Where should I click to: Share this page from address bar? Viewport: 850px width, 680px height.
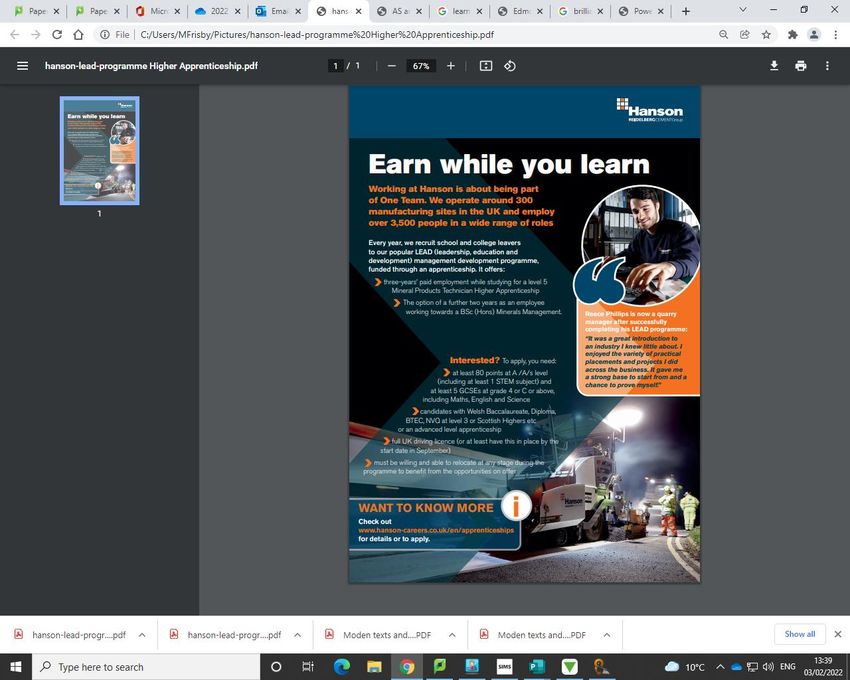[745, 35]
